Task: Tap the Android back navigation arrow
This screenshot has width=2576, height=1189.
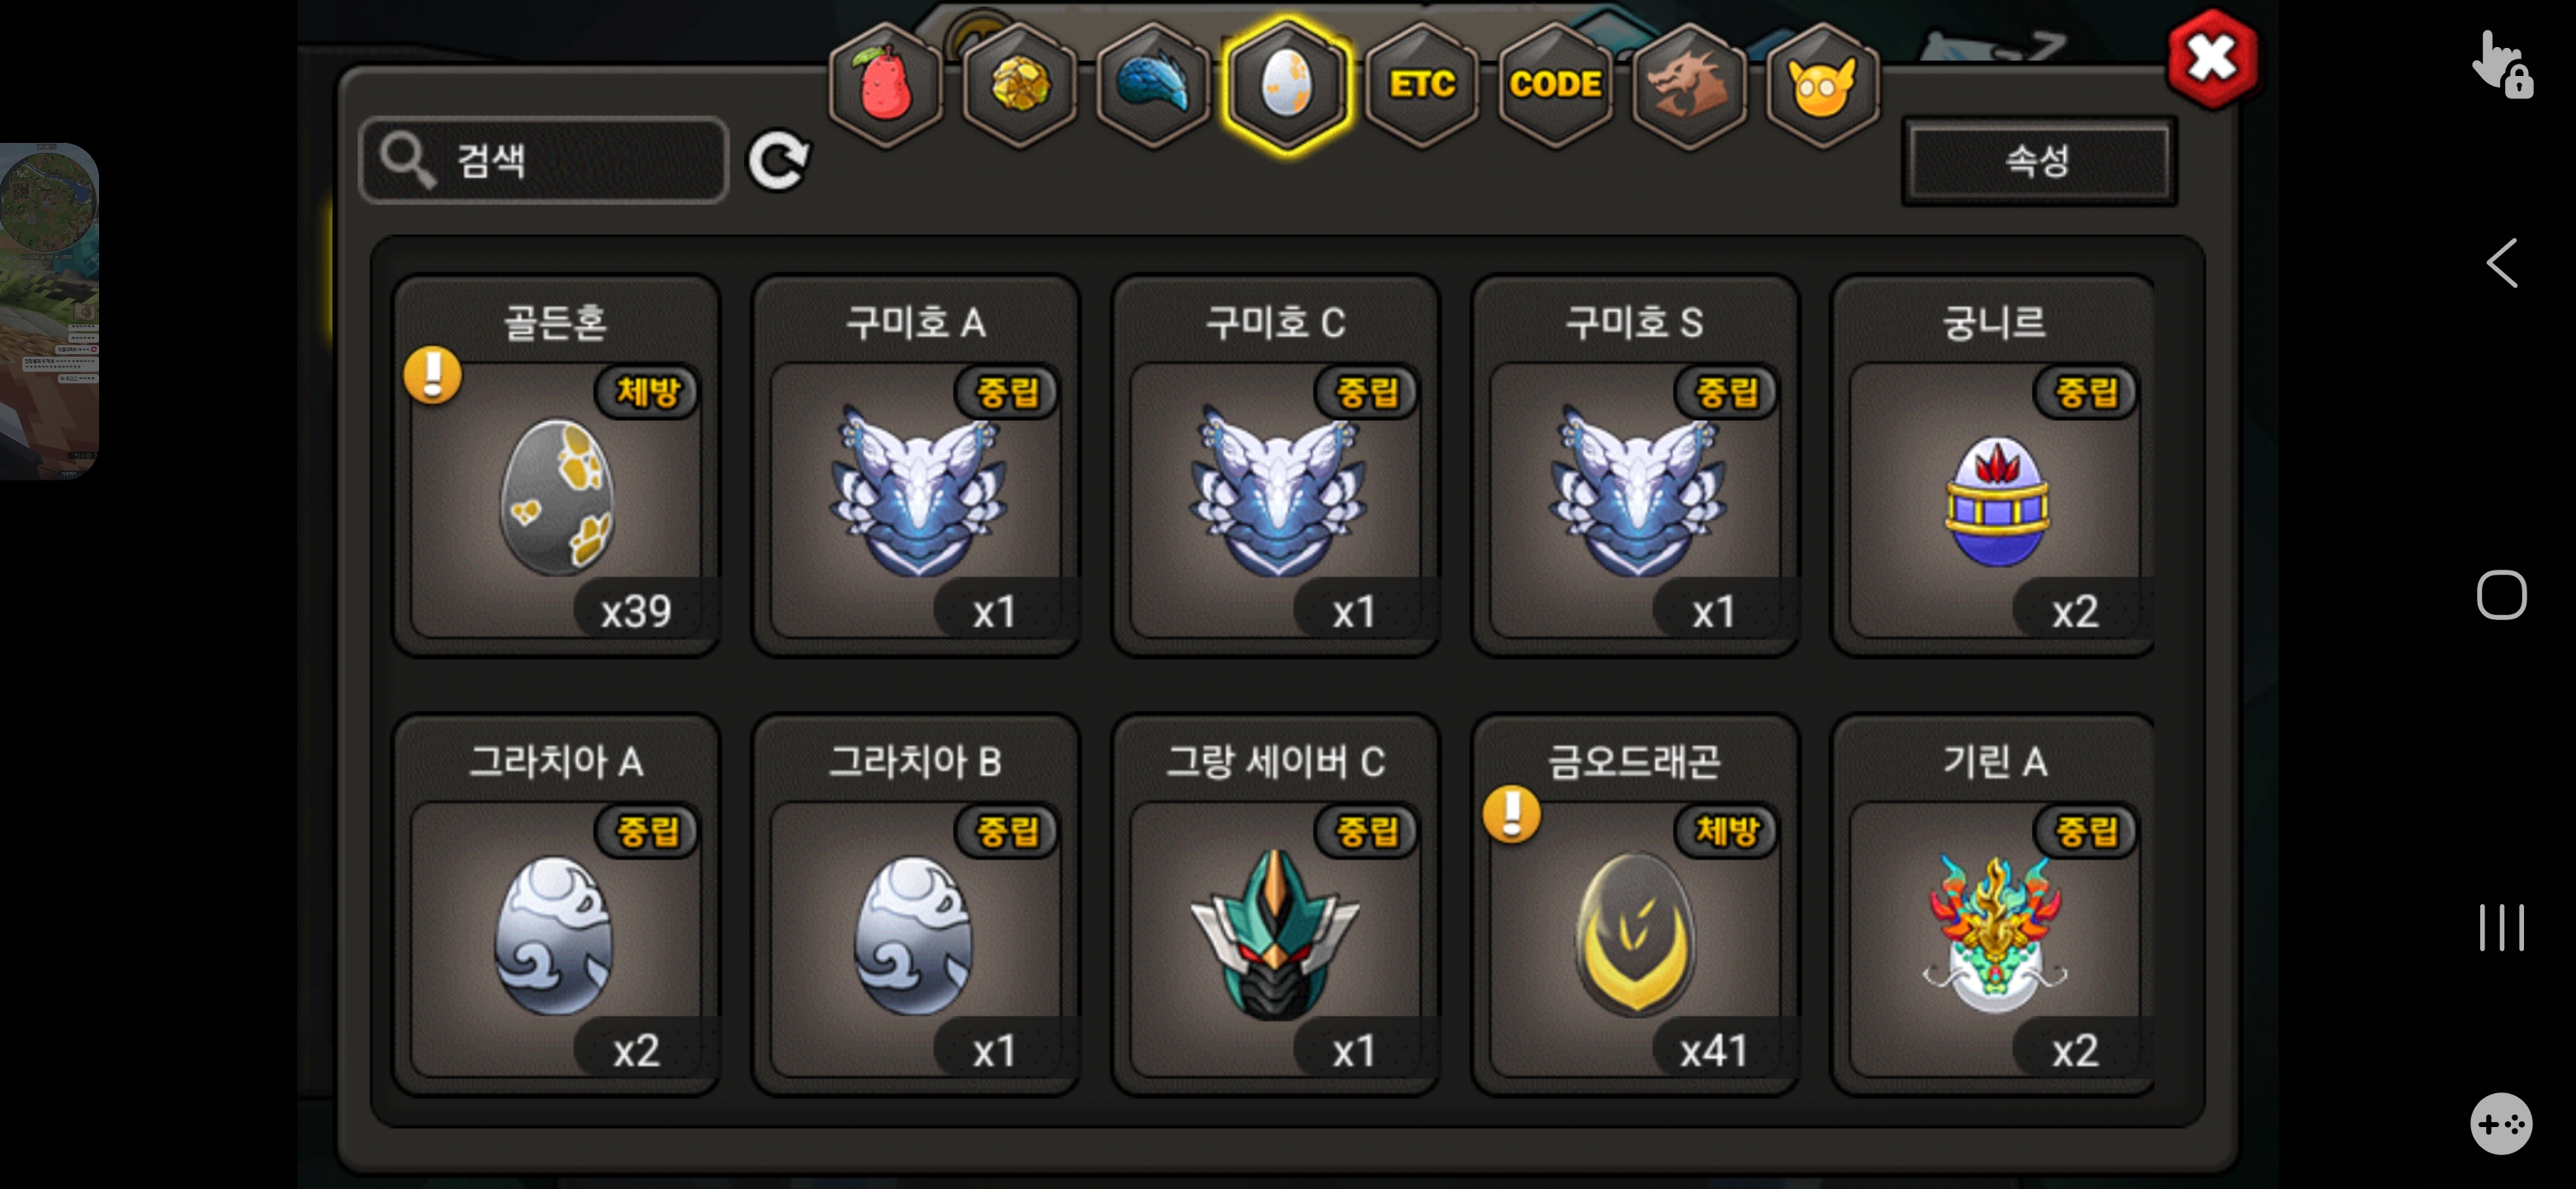Action: click(2502, 263)
